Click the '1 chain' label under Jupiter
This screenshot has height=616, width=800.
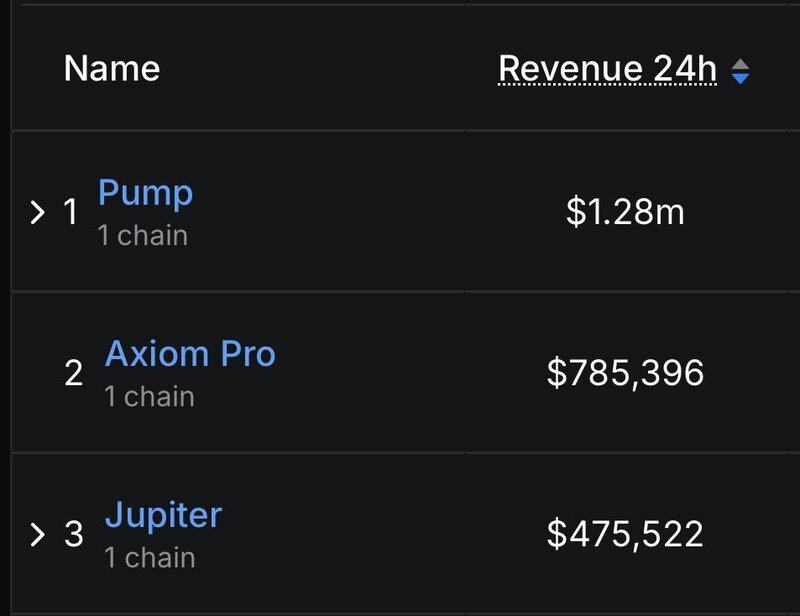click(x=149, y=558)
